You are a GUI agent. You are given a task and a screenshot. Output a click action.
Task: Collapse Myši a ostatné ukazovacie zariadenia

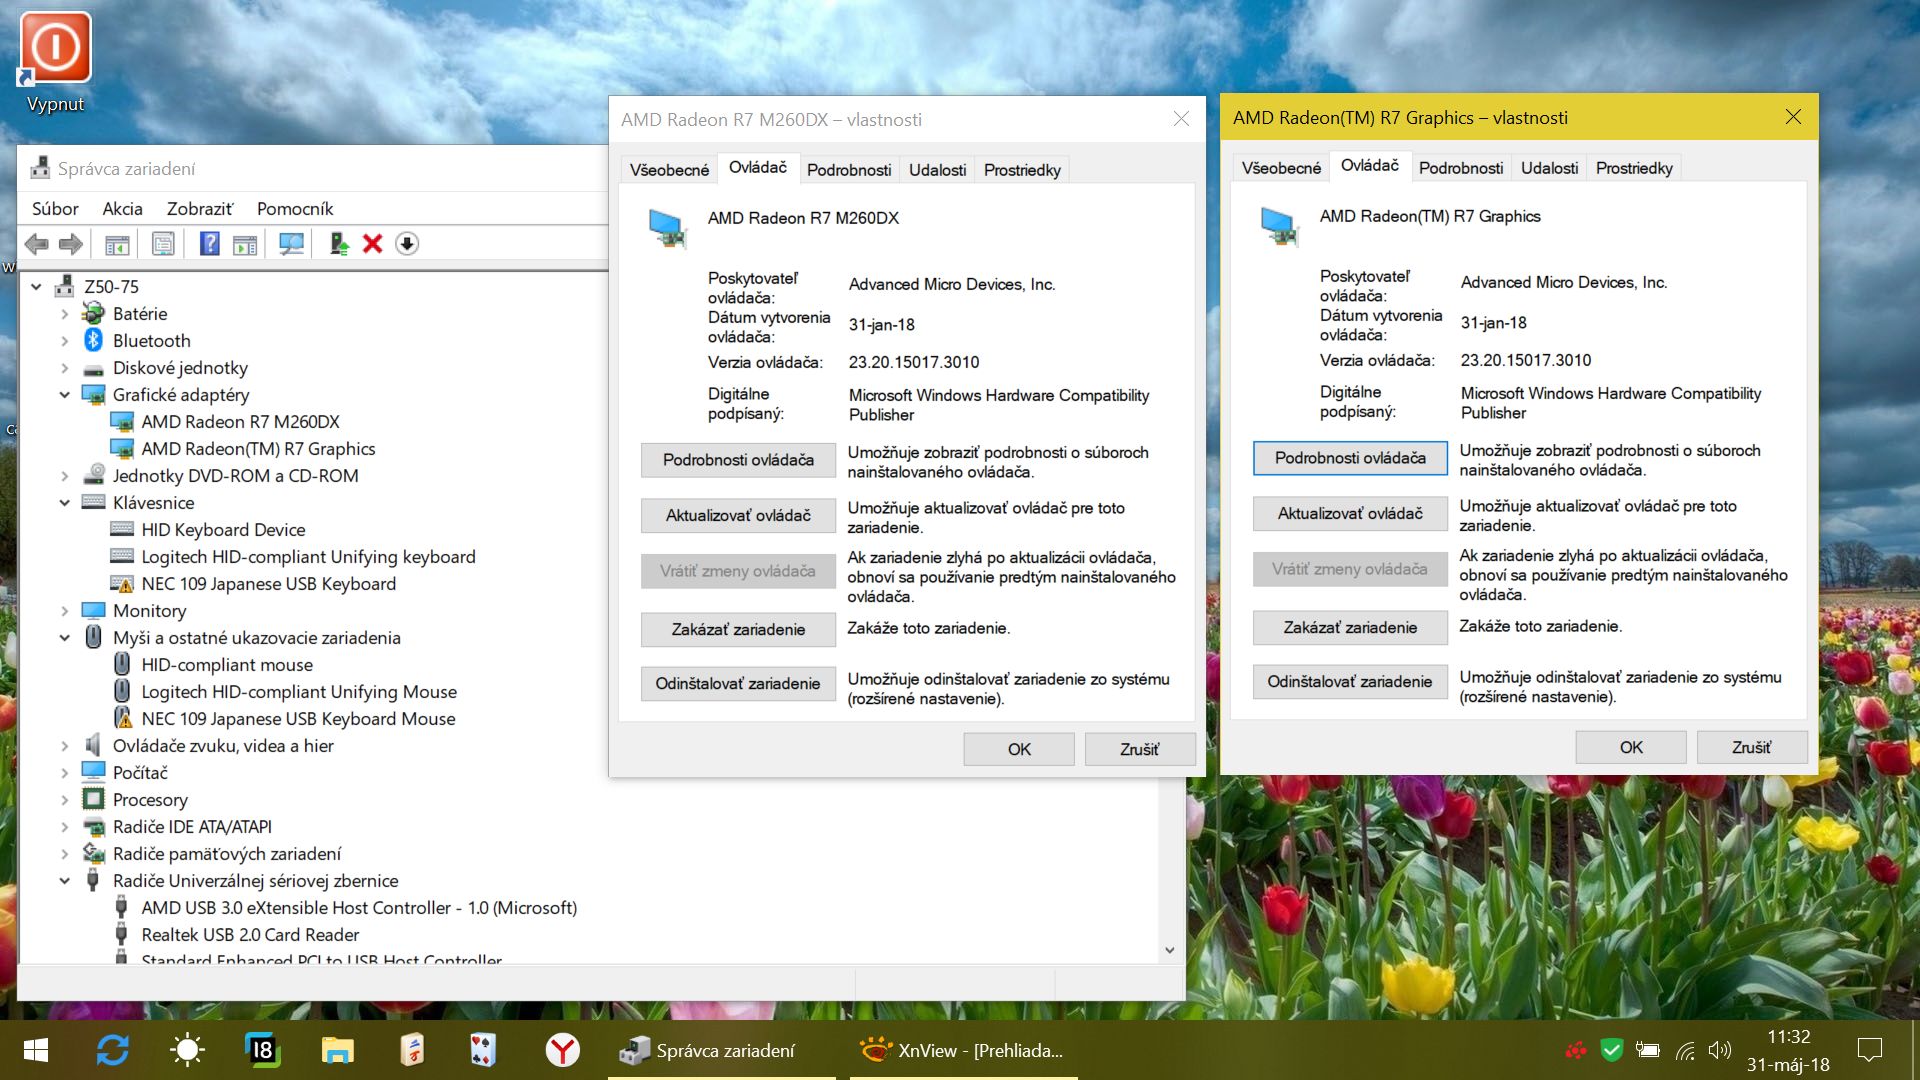[64, 638]
